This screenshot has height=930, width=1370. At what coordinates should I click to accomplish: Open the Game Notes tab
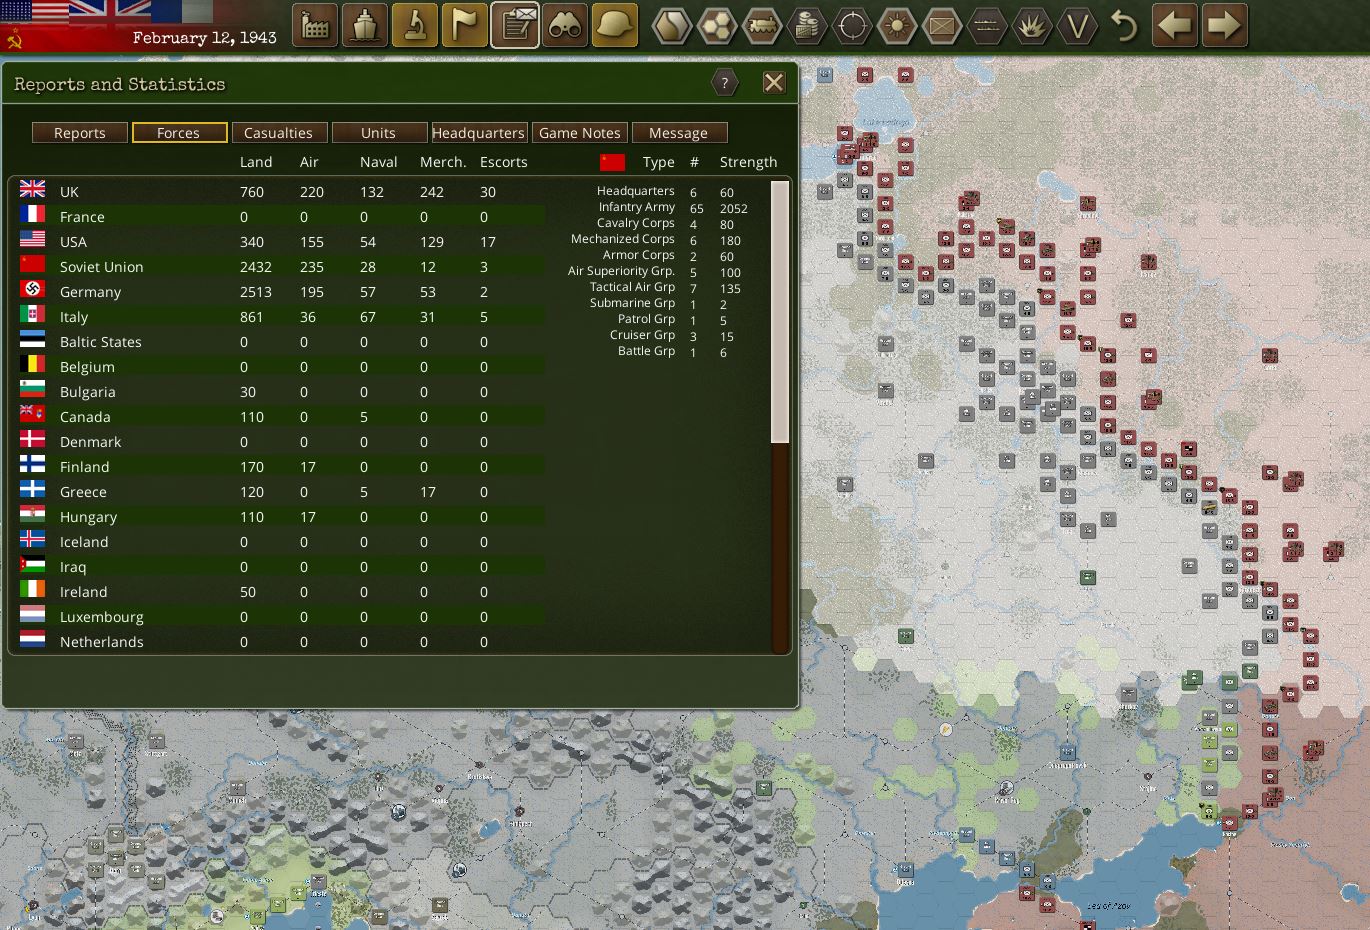(580, 133)
